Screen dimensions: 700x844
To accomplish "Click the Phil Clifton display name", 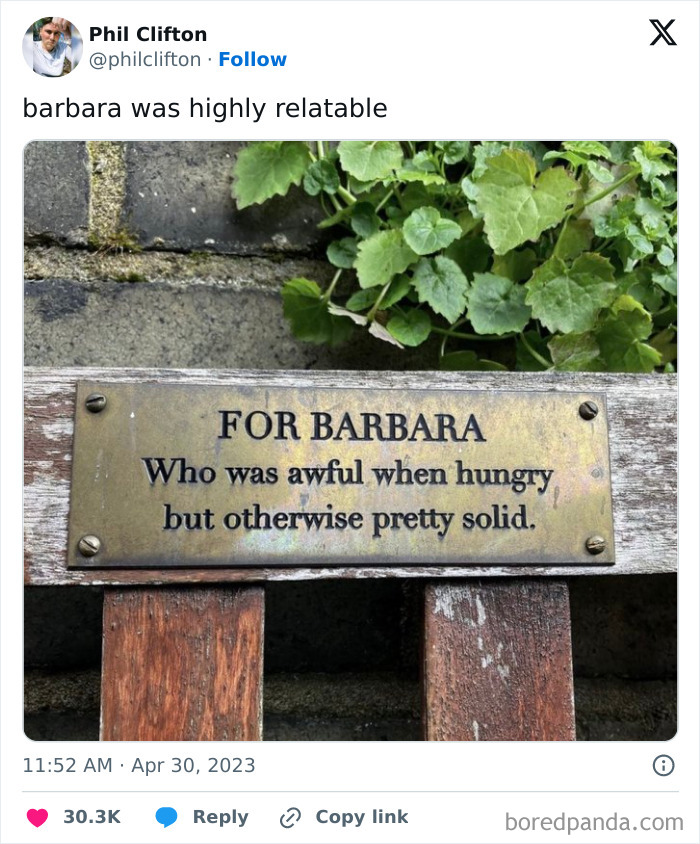I will coord(147,33).
